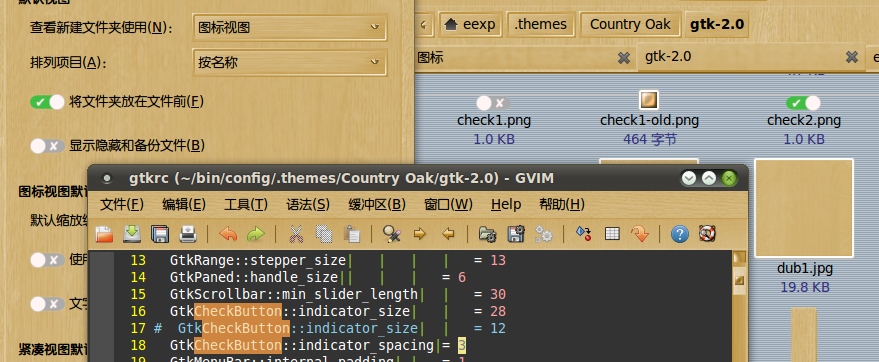Screen dimensions: 879x362
Task: Open Help menu in GVIM
Action: [506, 205]
